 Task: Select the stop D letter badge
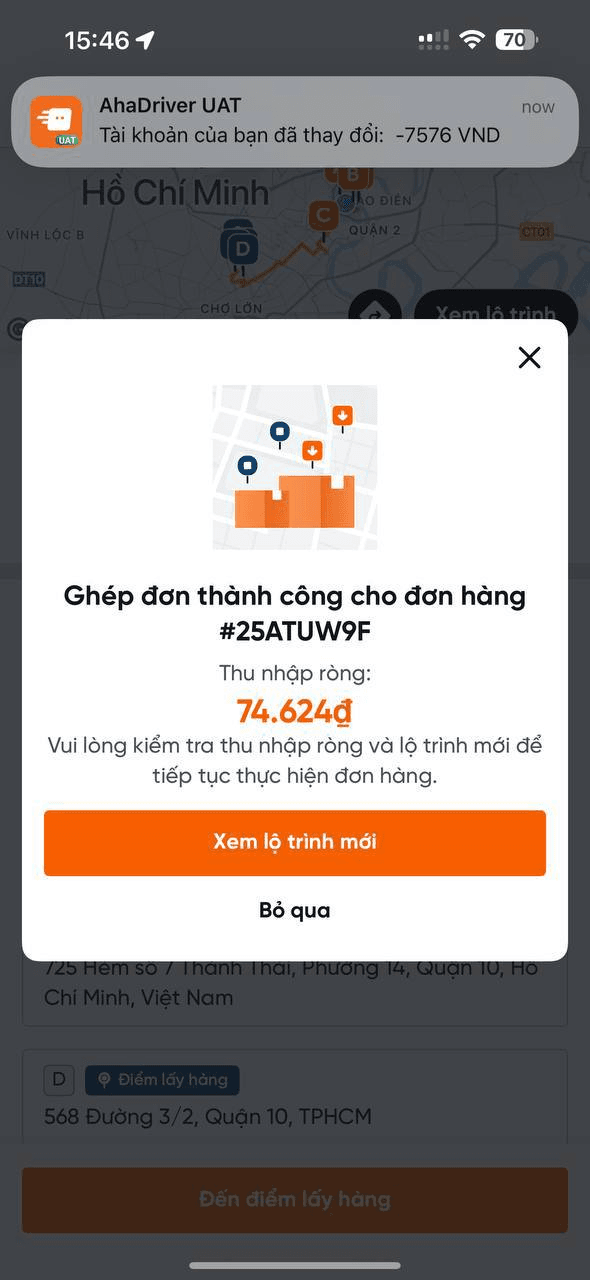point(58,1080)
